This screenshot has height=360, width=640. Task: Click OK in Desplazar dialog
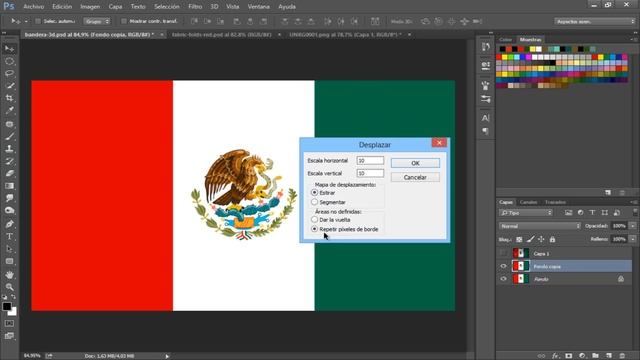coord(415,163)
